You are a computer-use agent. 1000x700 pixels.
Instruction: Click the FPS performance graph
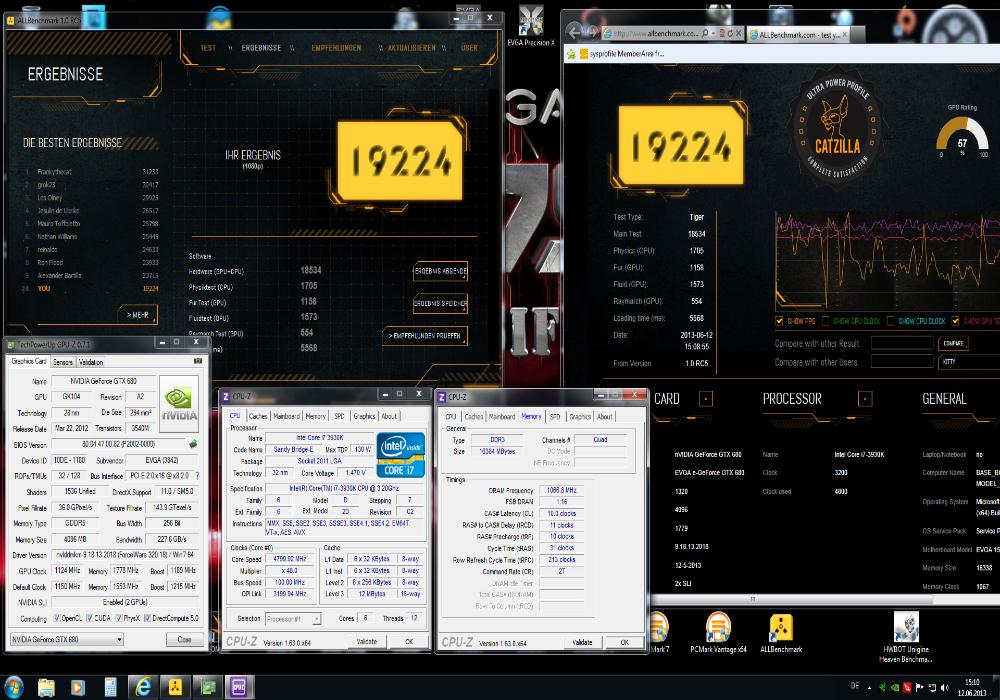coord(888,261)
